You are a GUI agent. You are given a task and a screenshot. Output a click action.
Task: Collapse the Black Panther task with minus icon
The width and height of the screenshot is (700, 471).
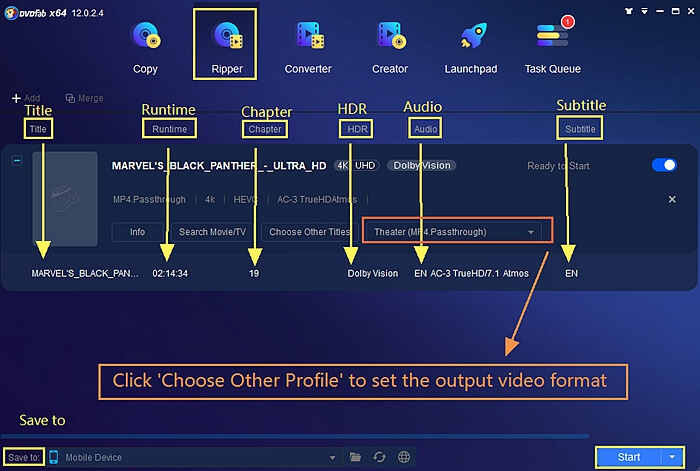click(x=17, y=160)
